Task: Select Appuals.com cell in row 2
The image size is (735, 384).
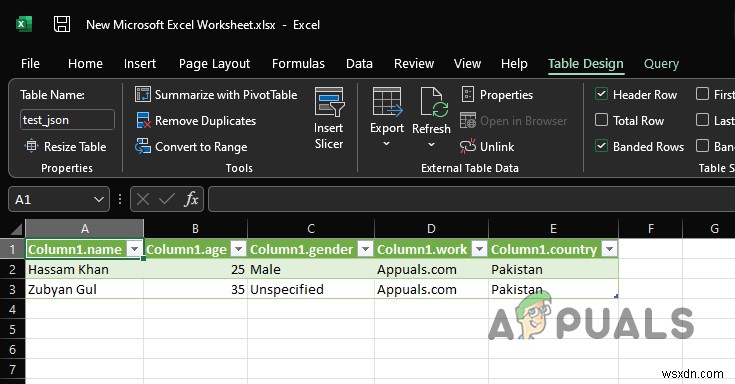Action: [431, 269]
